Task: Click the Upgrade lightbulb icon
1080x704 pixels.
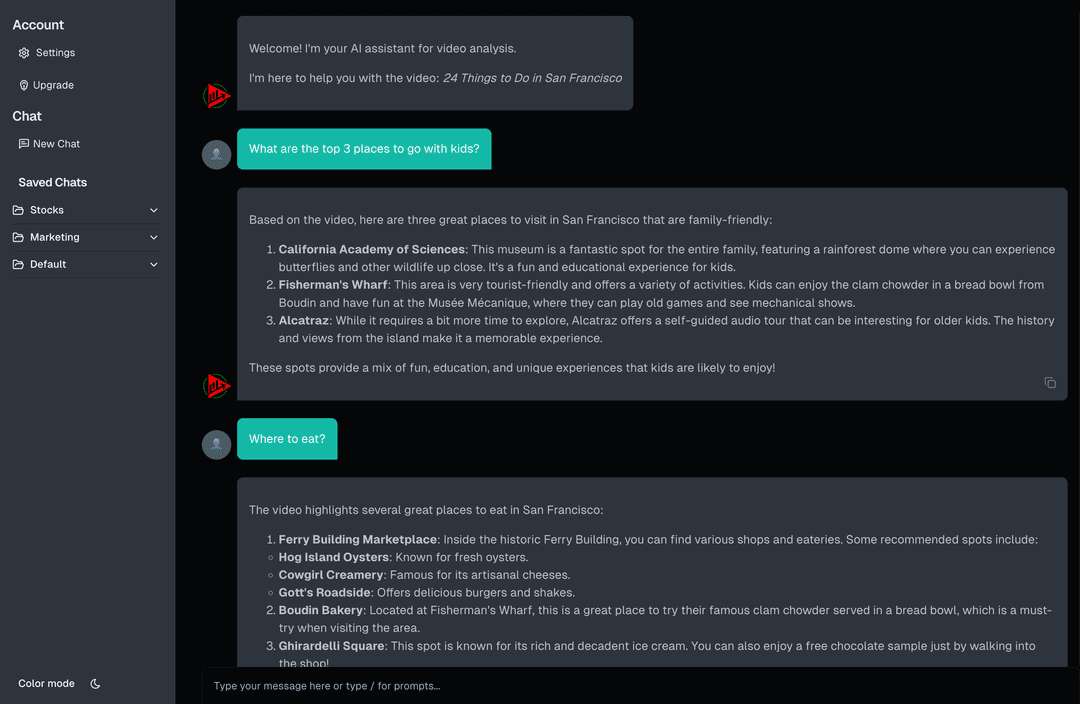Action: 22,85
